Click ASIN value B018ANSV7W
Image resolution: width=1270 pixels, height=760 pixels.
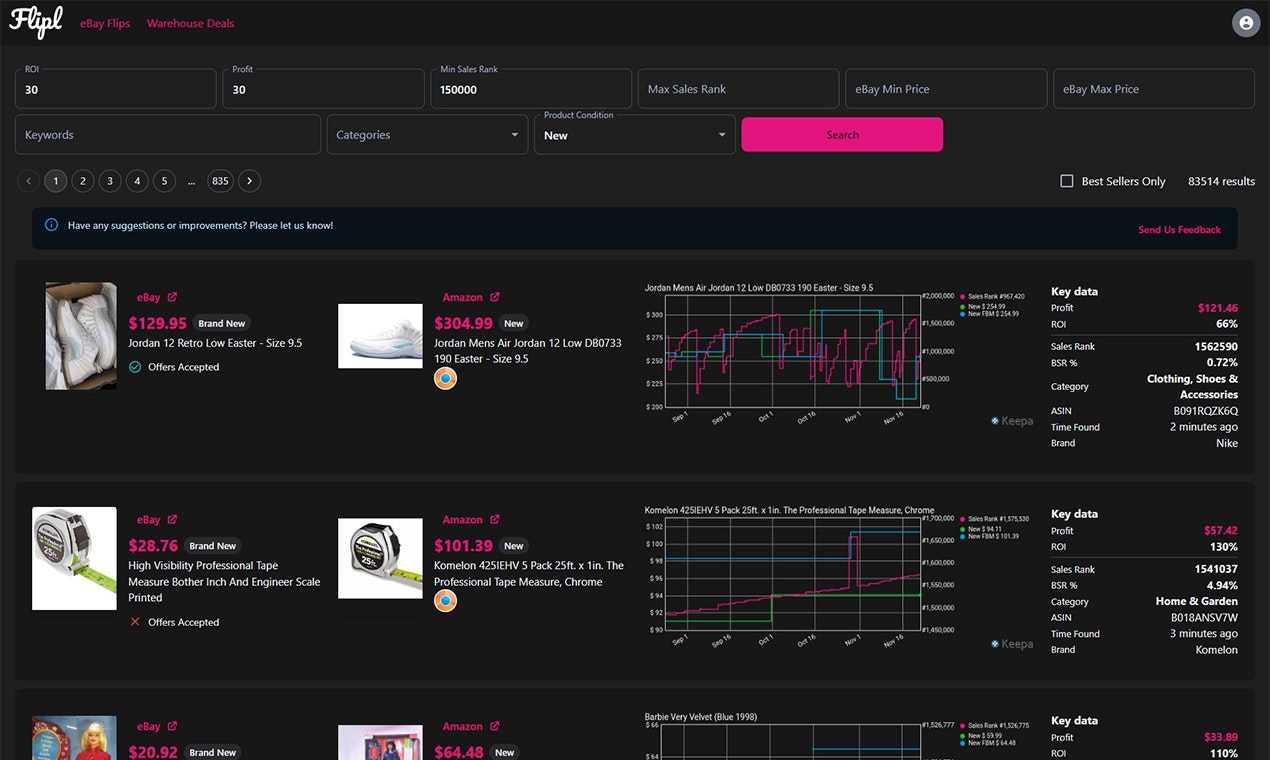click(1204, 618)
